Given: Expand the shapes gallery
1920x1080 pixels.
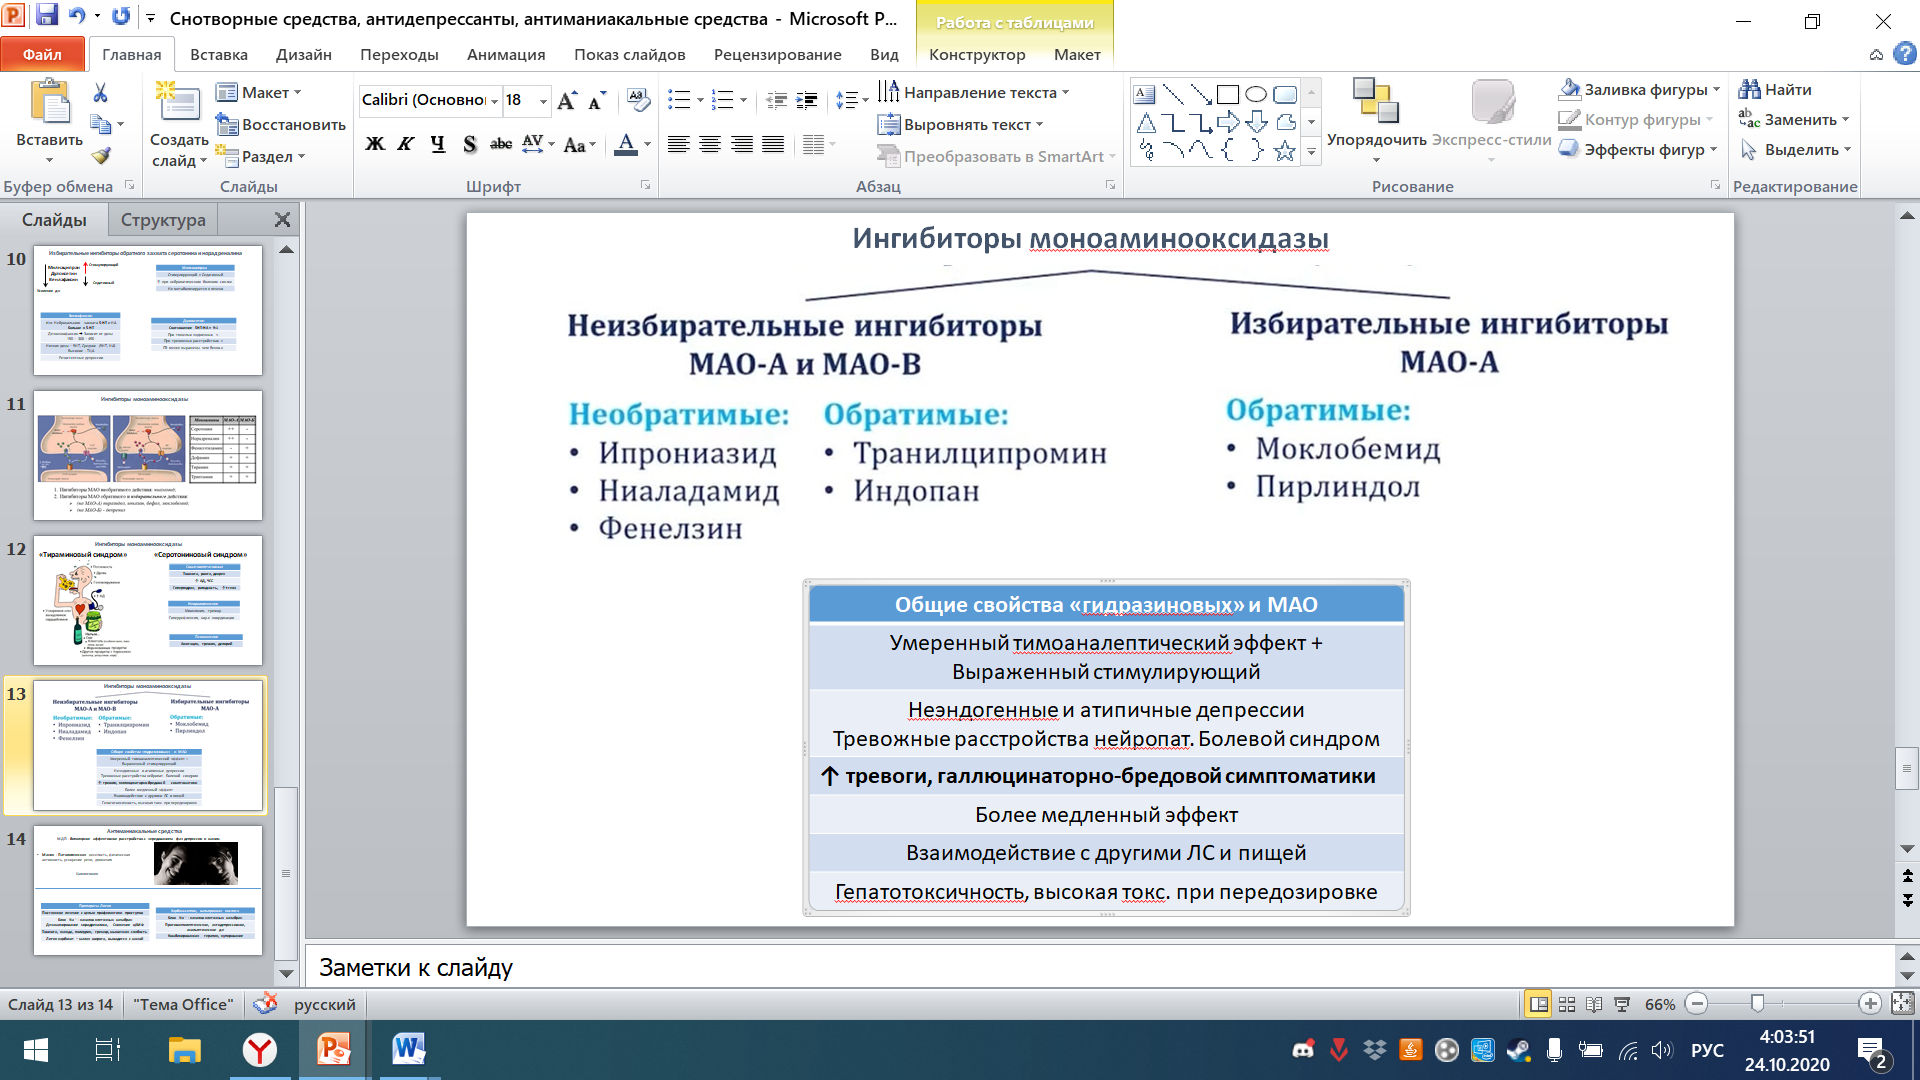Looking at the screenshot, I should pos(1311,153).
